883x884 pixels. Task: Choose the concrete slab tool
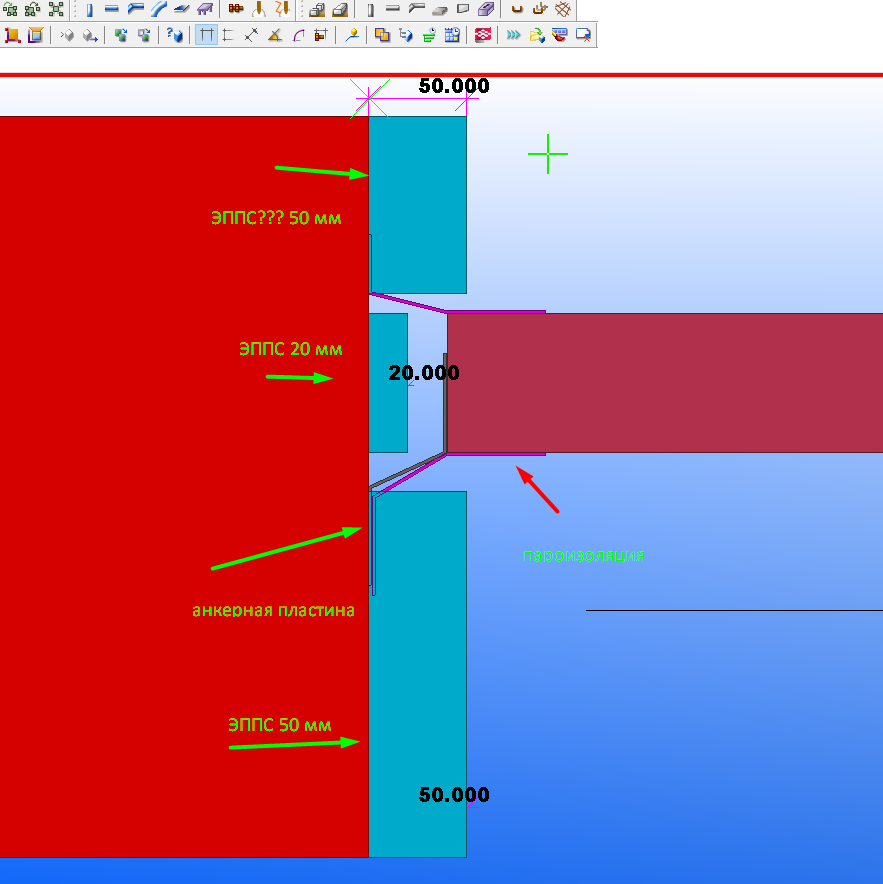click(440, 9)
